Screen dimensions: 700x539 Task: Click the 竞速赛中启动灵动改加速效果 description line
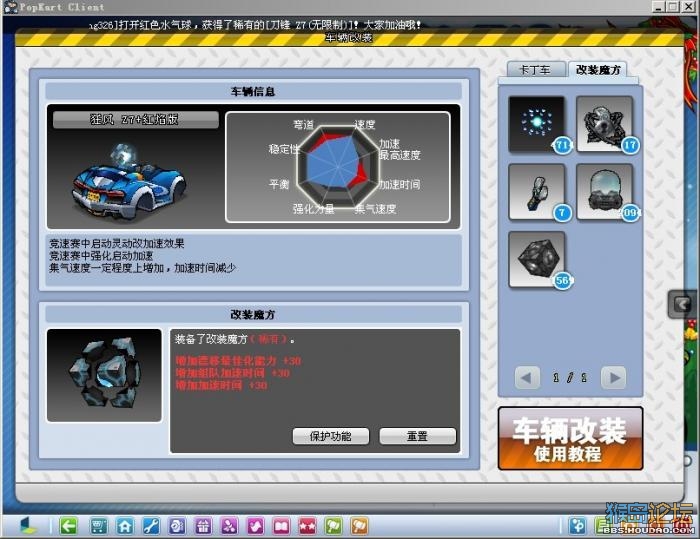click(x=117, y=244)
